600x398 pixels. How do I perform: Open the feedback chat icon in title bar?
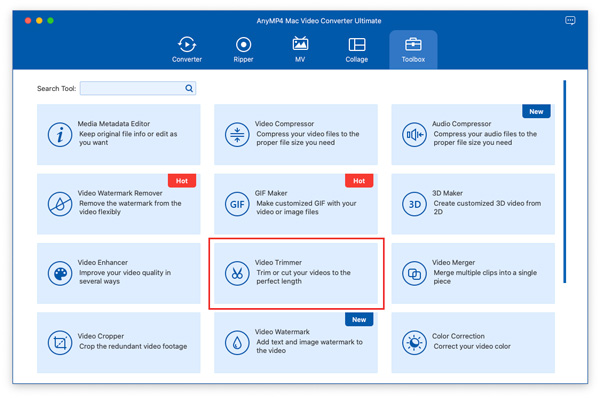(x=570, y=20)
